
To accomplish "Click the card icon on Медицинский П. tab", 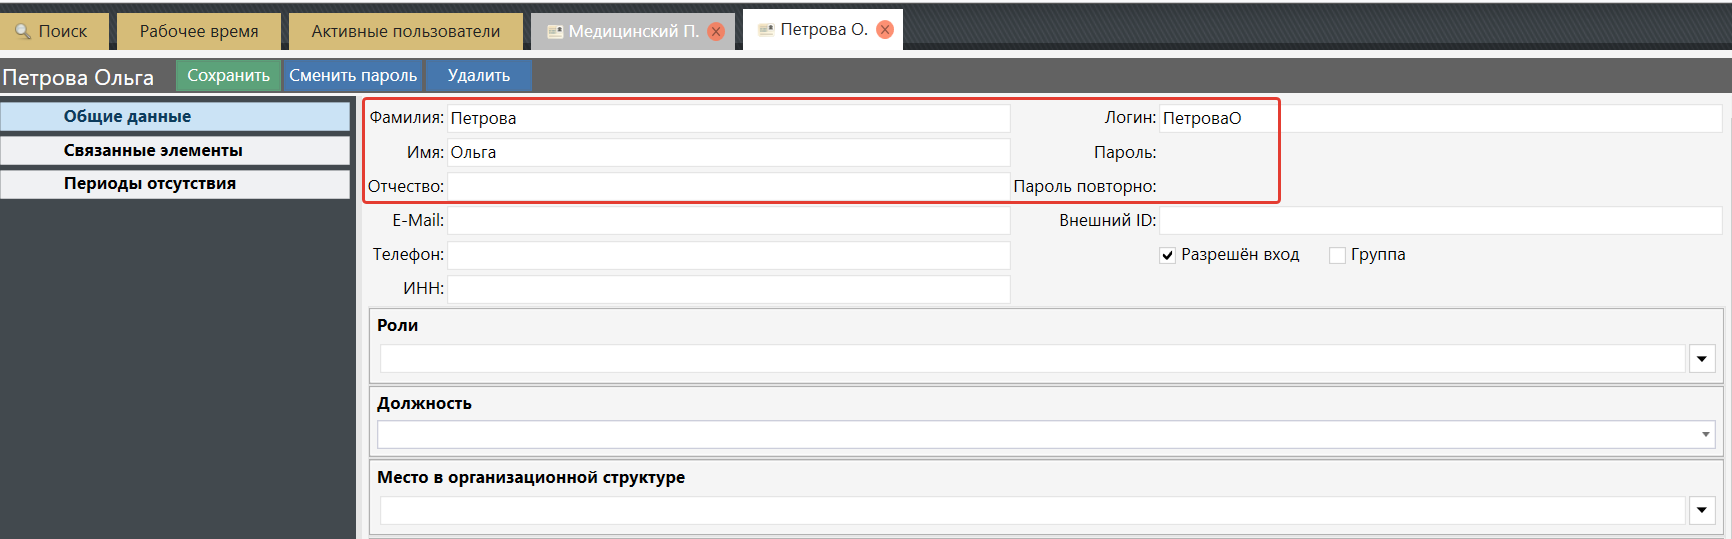I will click(555, 32).
